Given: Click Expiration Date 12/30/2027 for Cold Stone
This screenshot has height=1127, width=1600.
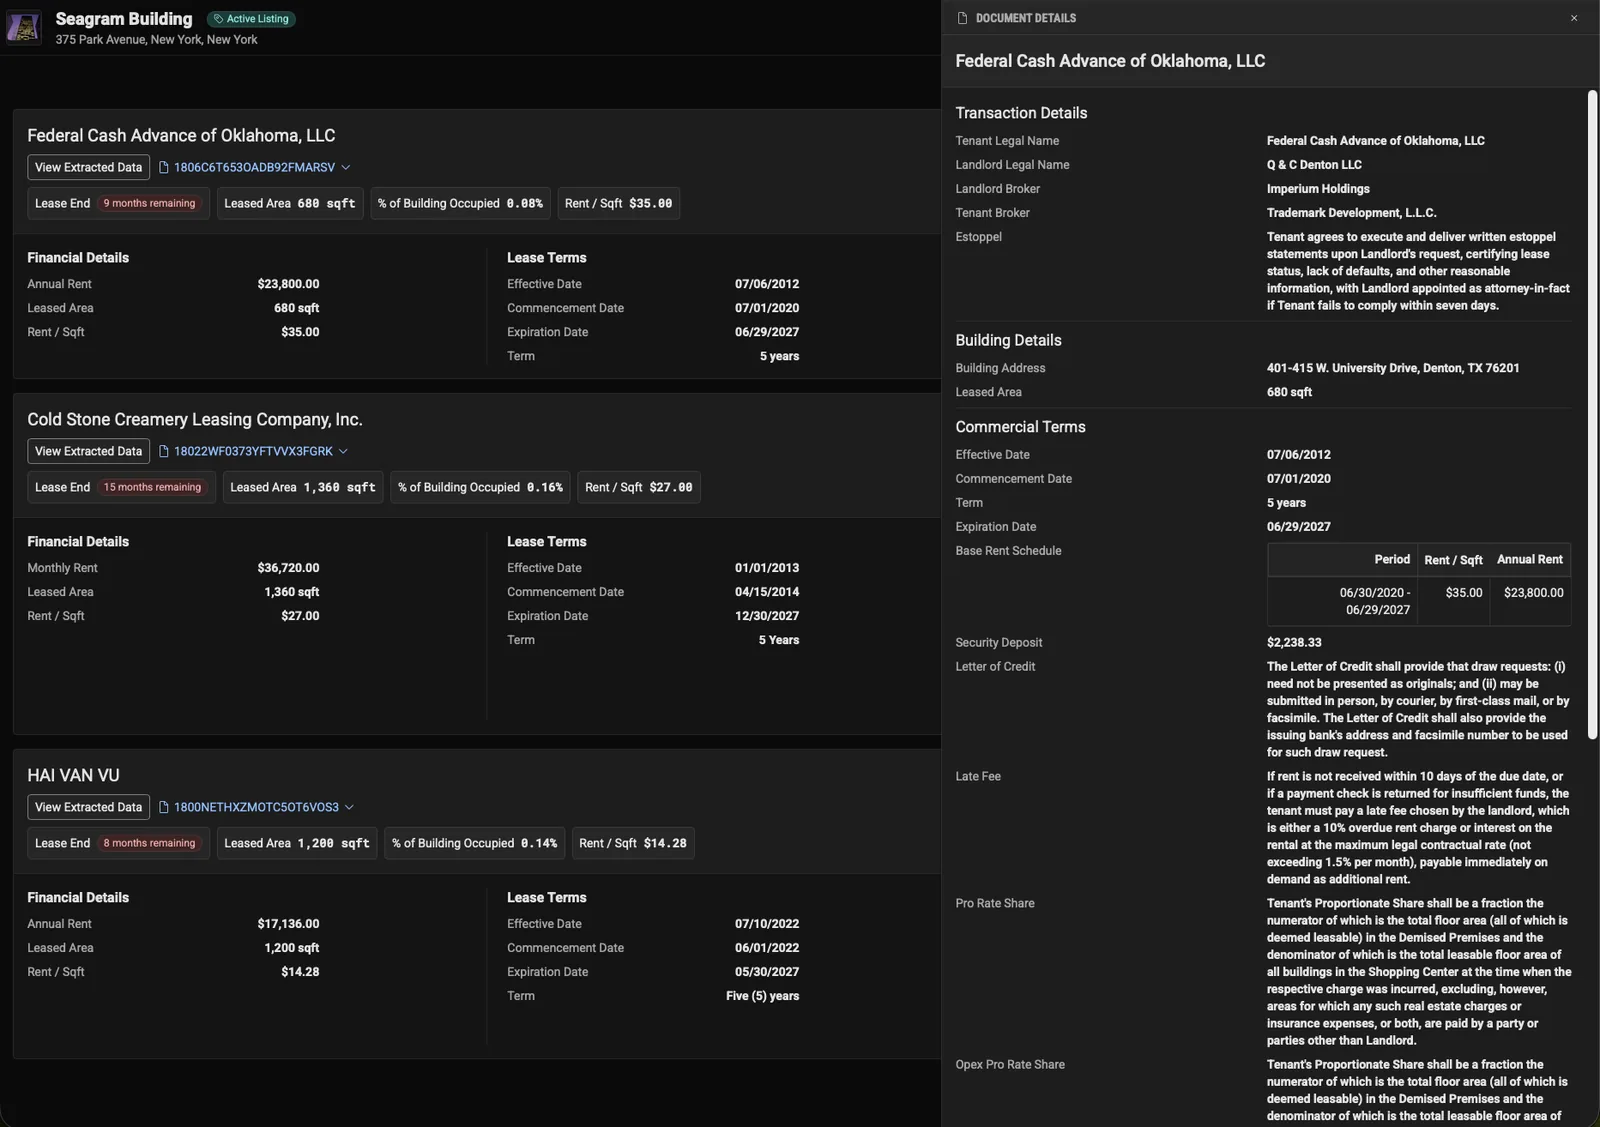Looking at the screenshot, I should pos(767,616).
